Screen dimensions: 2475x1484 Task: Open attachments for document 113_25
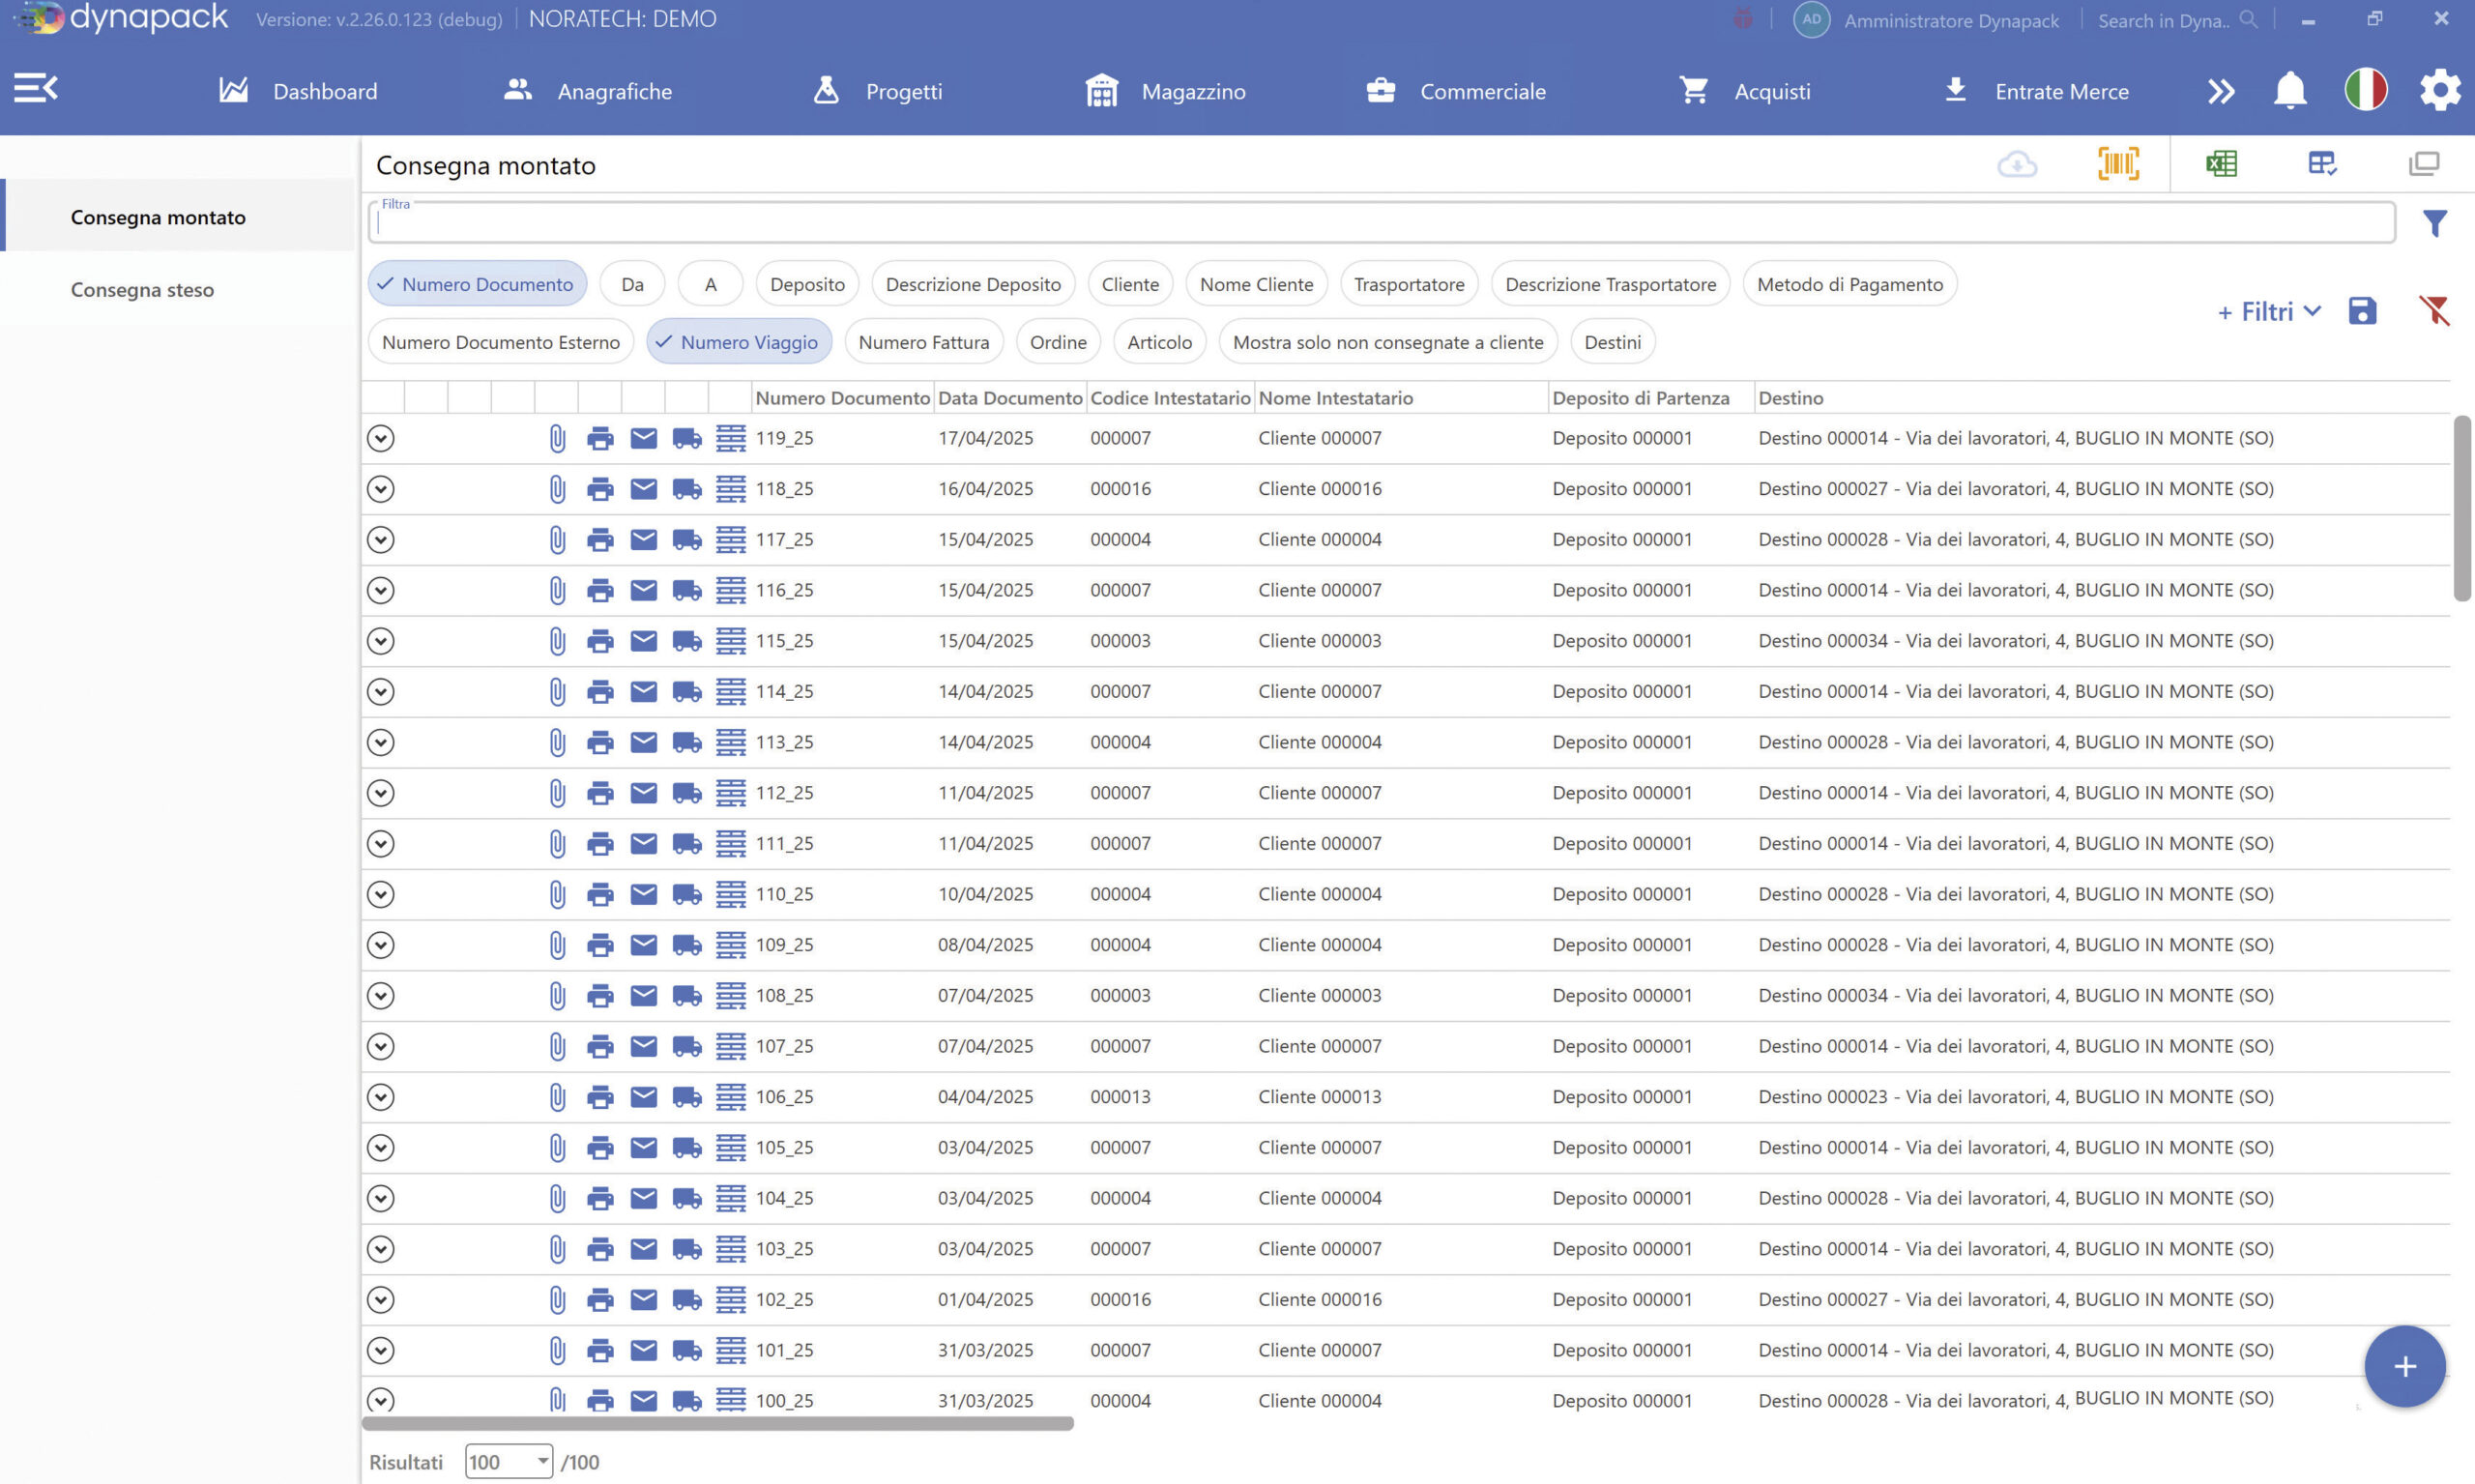(x=557, y=742)
